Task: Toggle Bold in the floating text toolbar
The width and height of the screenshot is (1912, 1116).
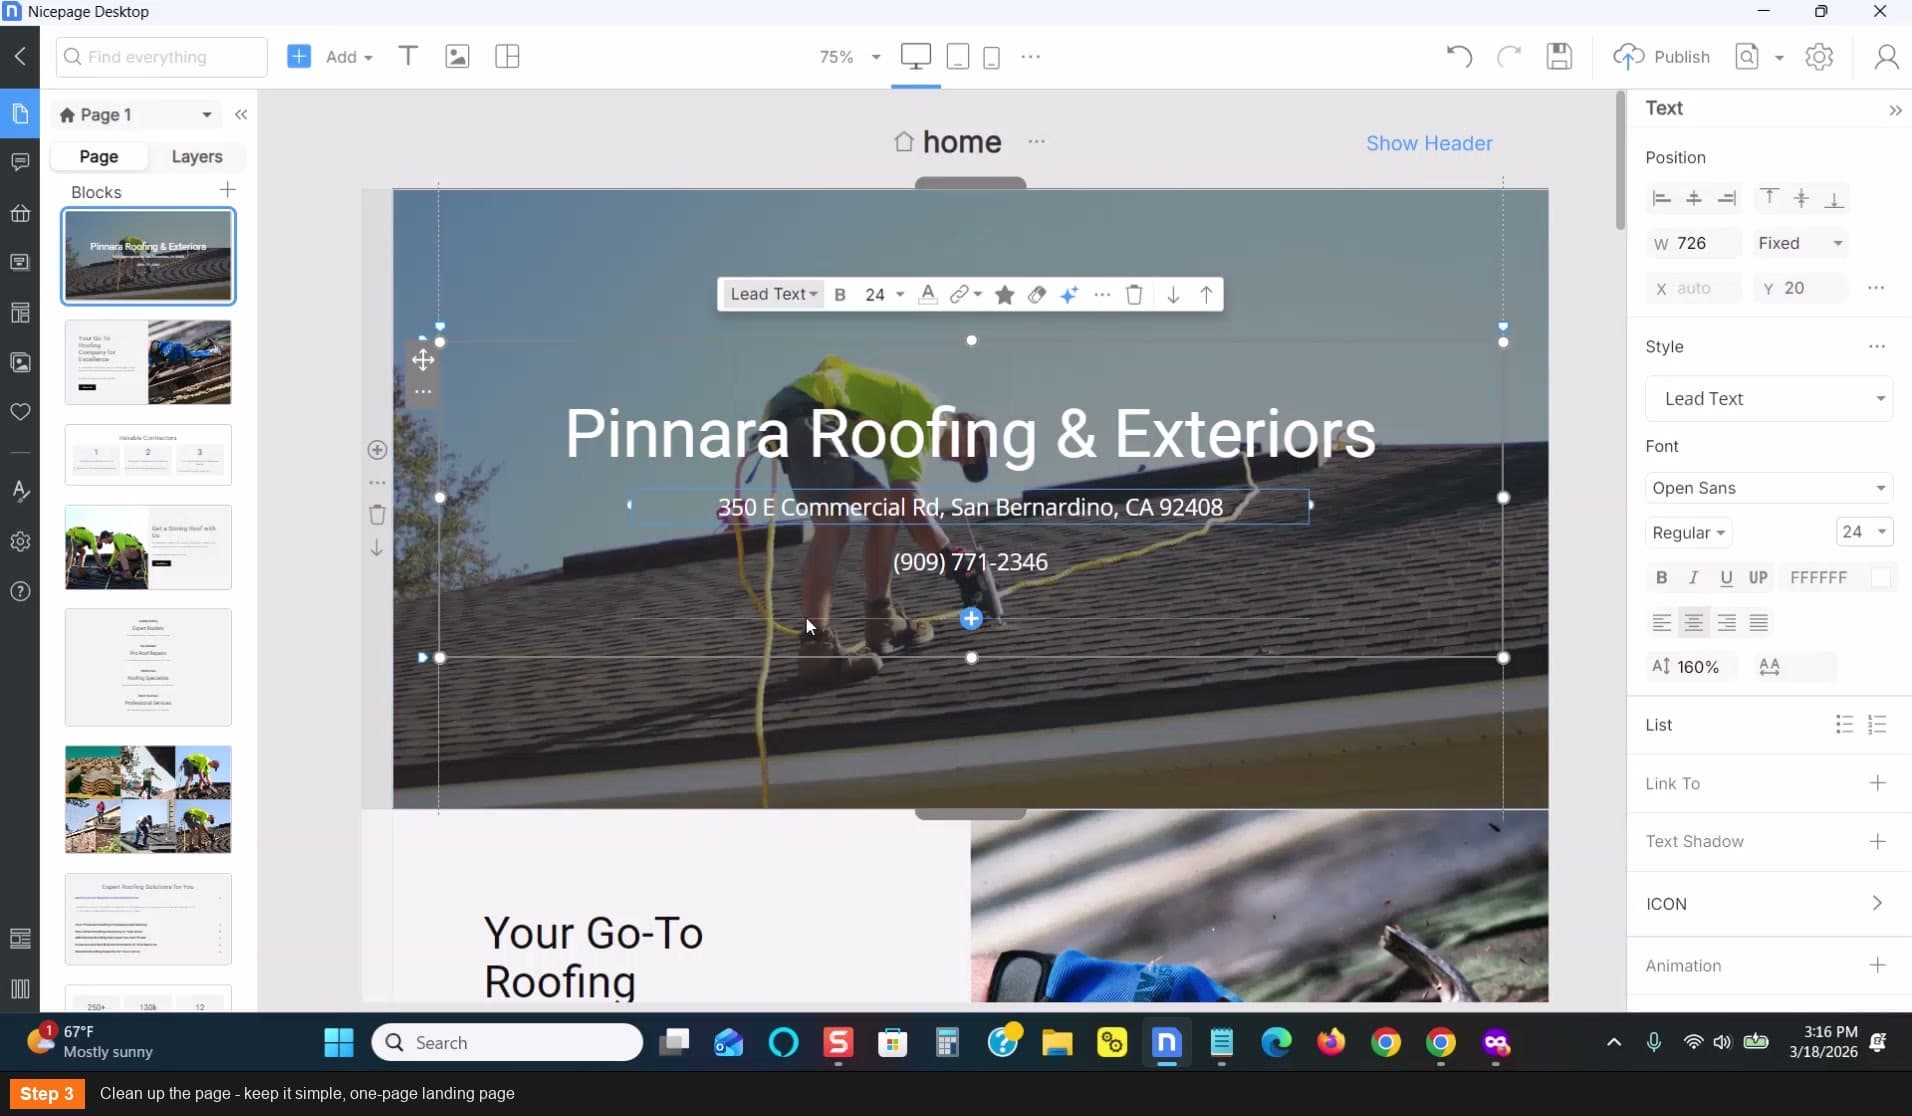Action: 840,294
